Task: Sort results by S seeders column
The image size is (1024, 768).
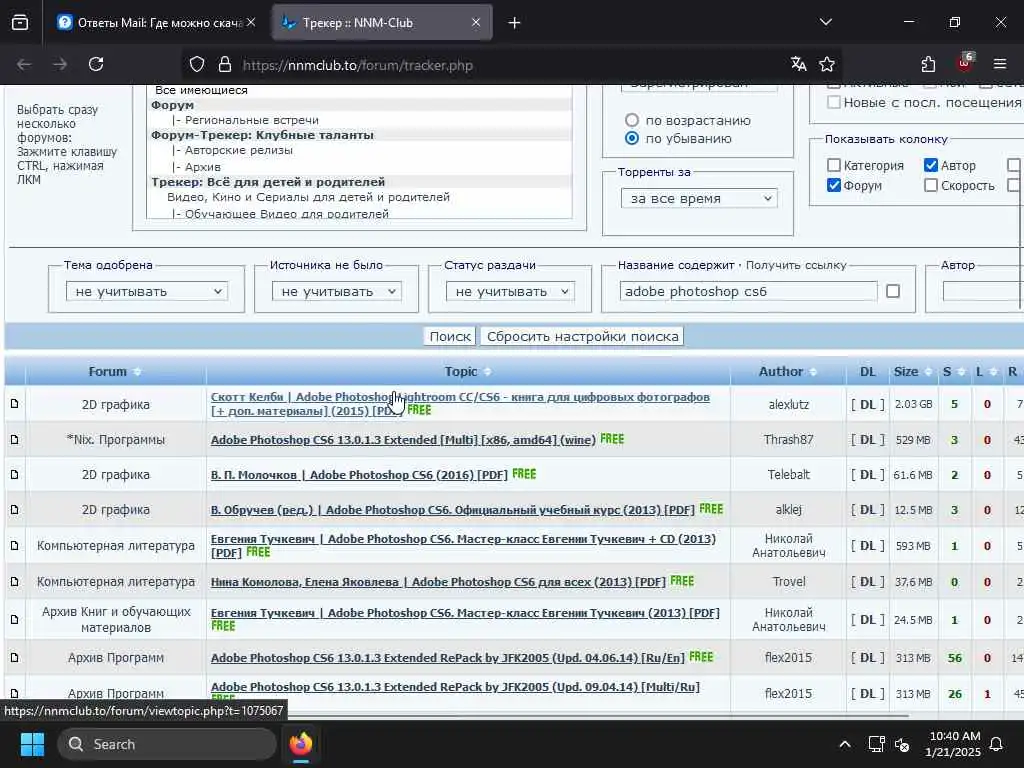Action: 953,372
